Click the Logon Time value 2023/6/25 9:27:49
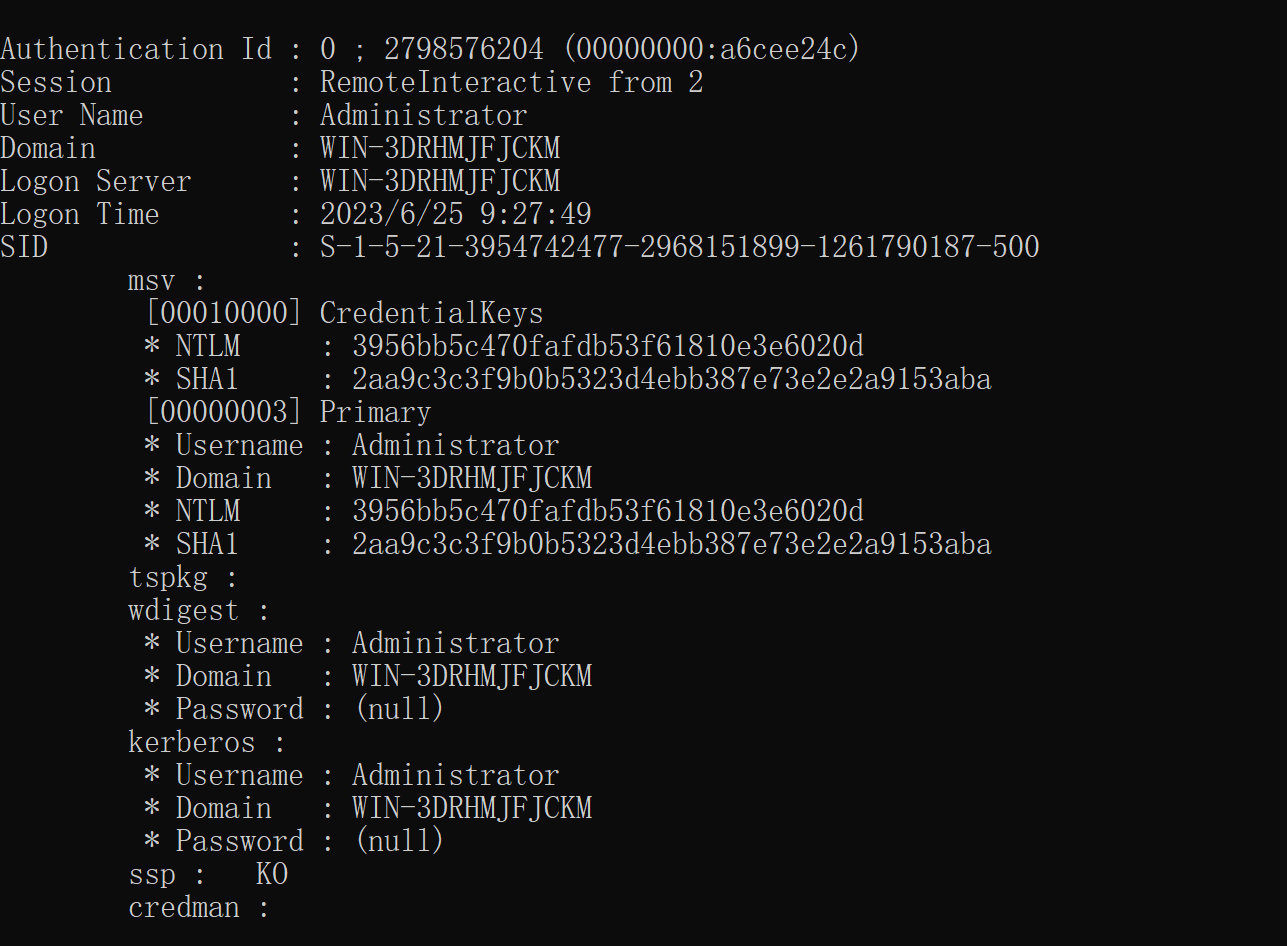The height and width of the screenshot is (946, 1287). 455,214
